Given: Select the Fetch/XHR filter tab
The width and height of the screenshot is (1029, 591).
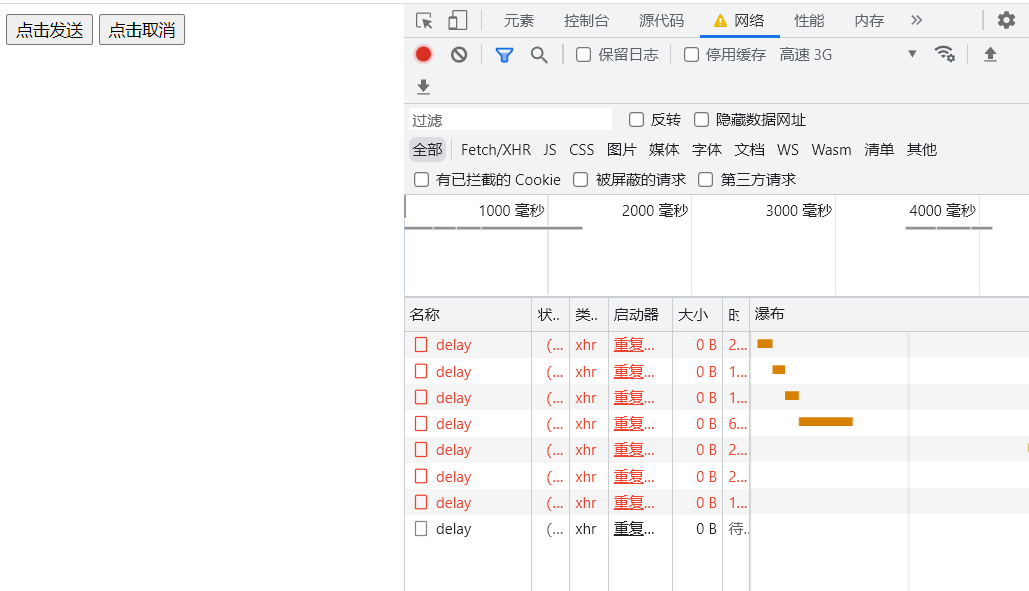Looking at the screenshot, I should (x=495, y=149).
